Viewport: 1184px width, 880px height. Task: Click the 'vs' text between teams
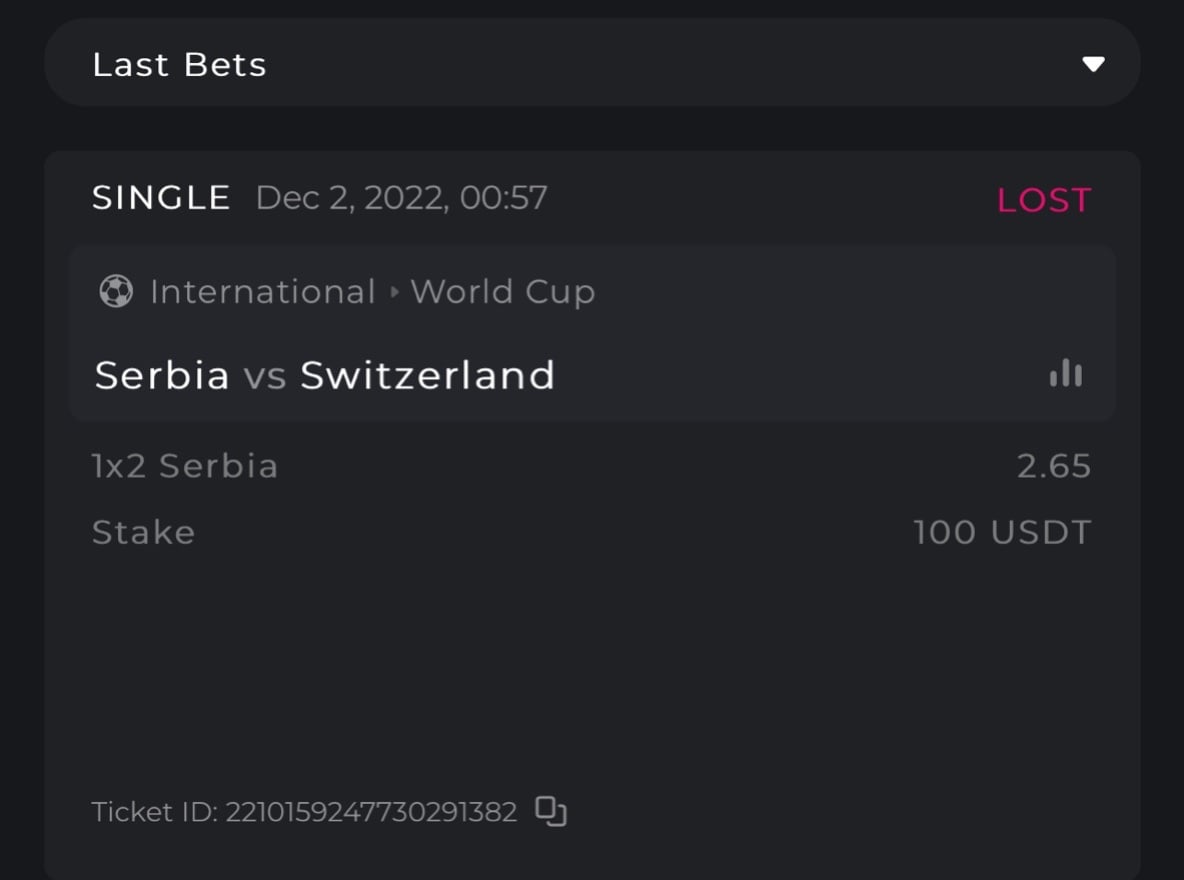[x=265, y=376]
